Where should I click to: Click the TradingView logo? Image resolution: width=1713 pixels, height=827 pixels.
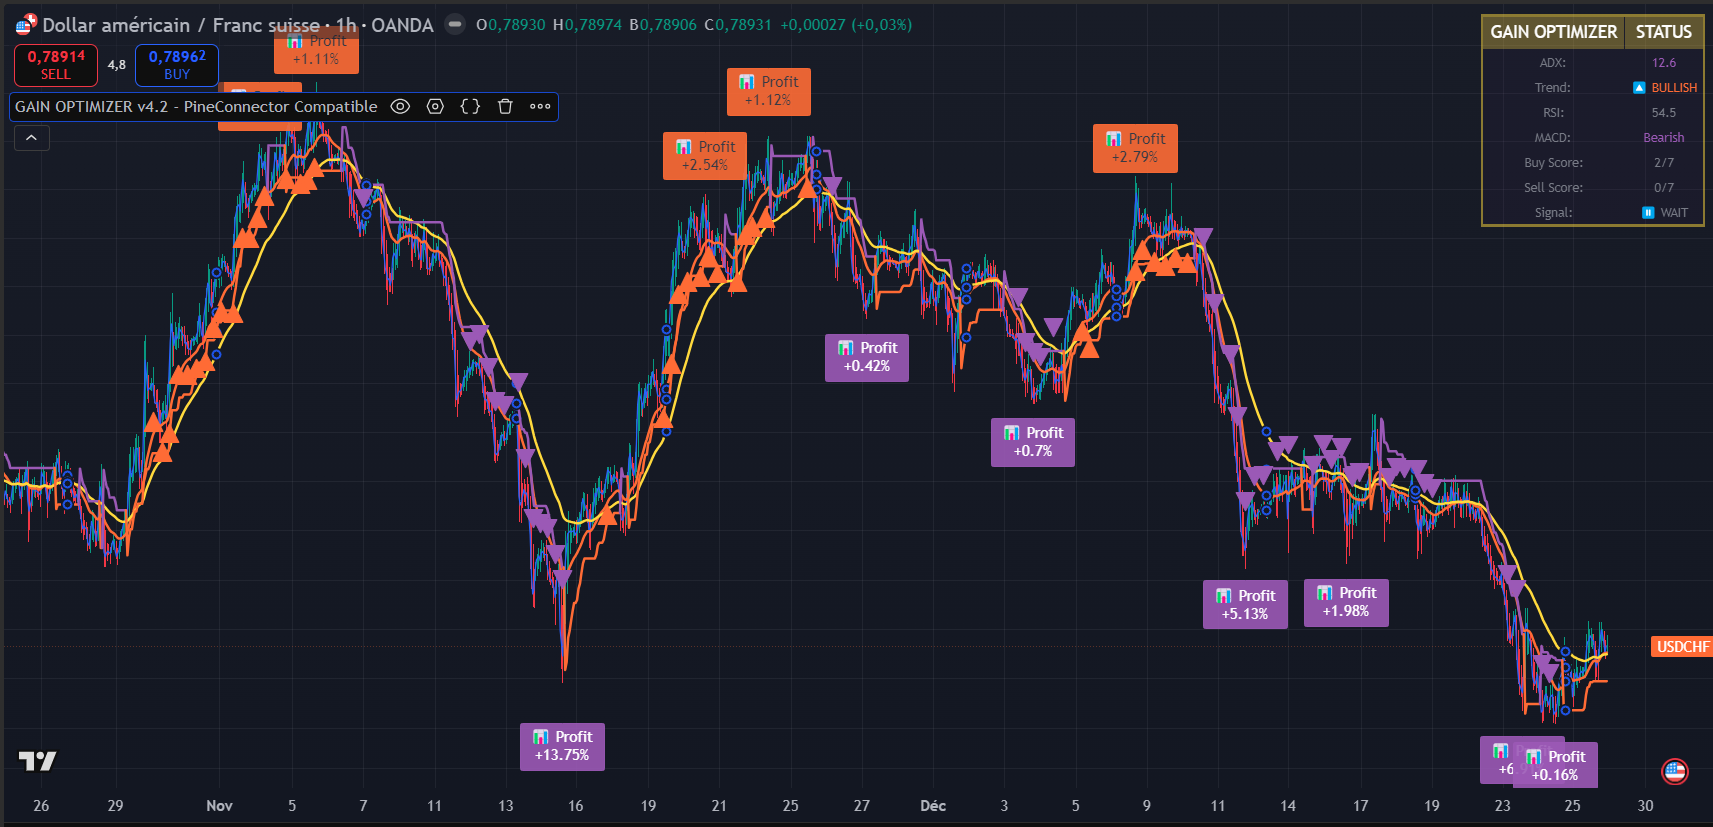[38, 762]
